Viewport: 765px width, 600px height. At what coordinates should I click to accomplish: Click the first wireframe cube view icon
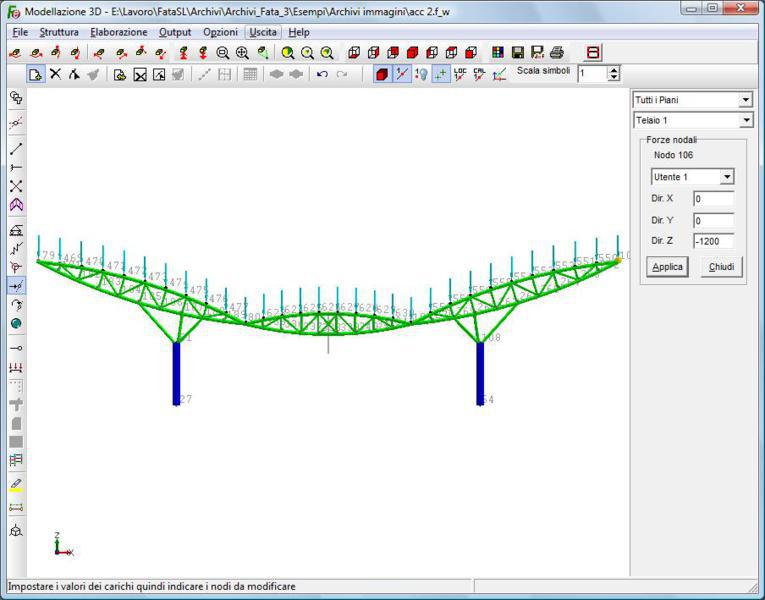[354, 53]
